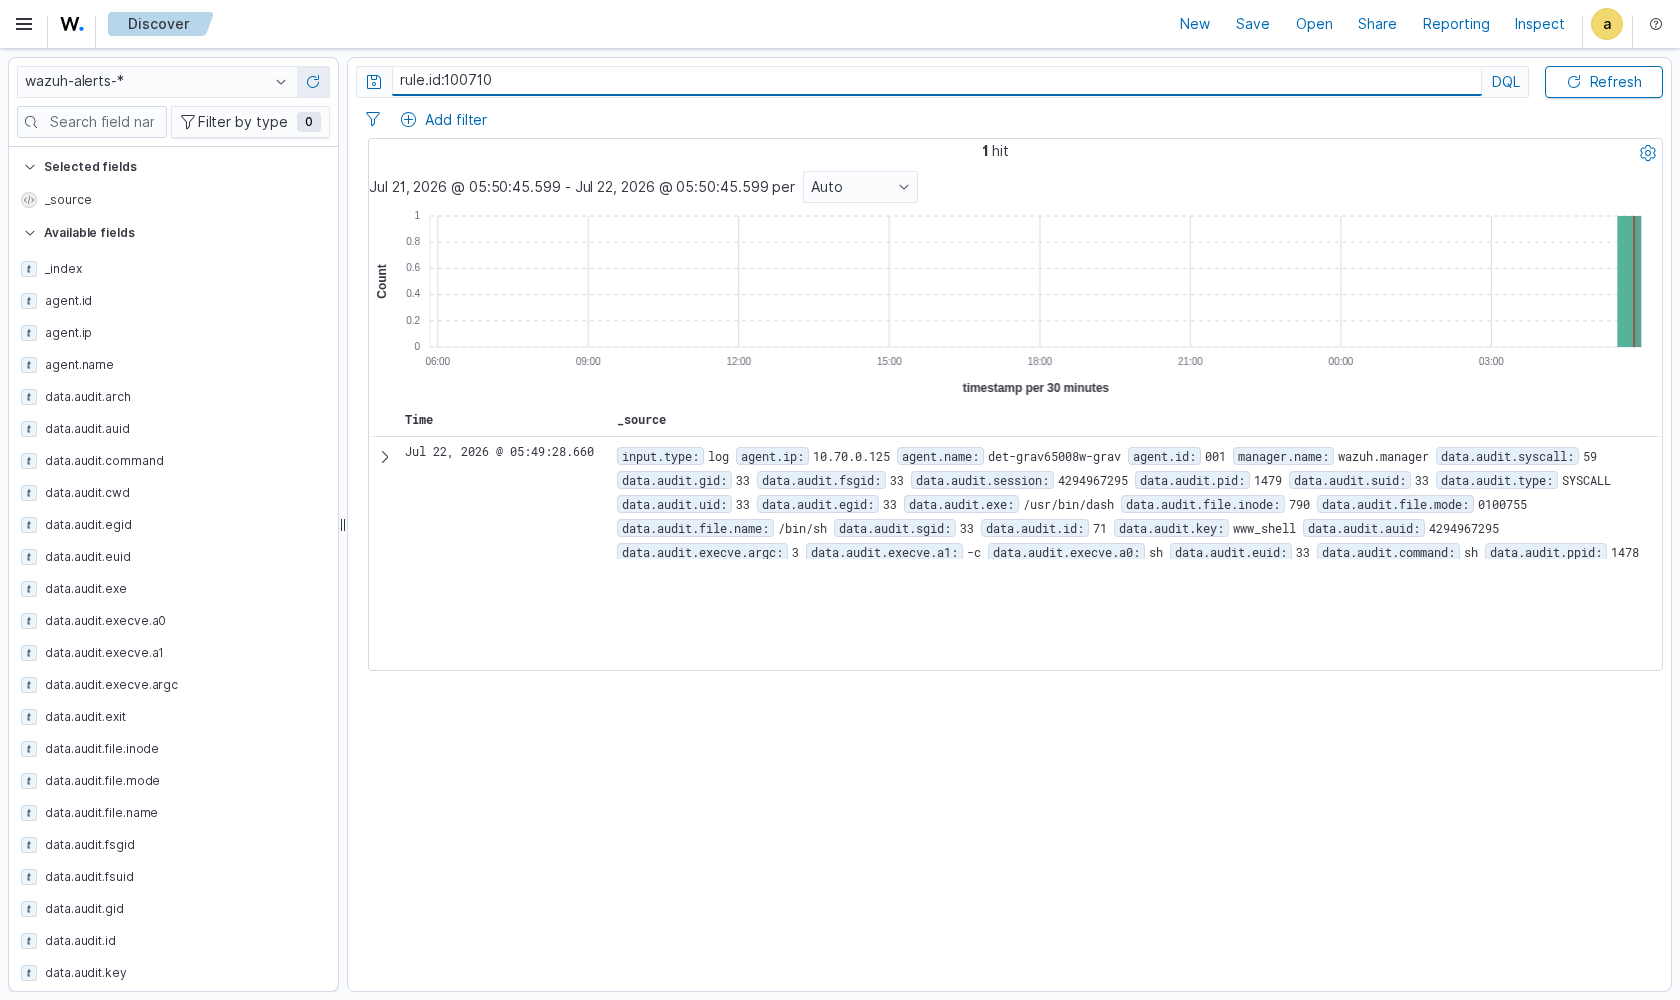Click the type icon next to data.audit.command
The width and height of the screenshot is (1680, 1000).
coord(29,461)
